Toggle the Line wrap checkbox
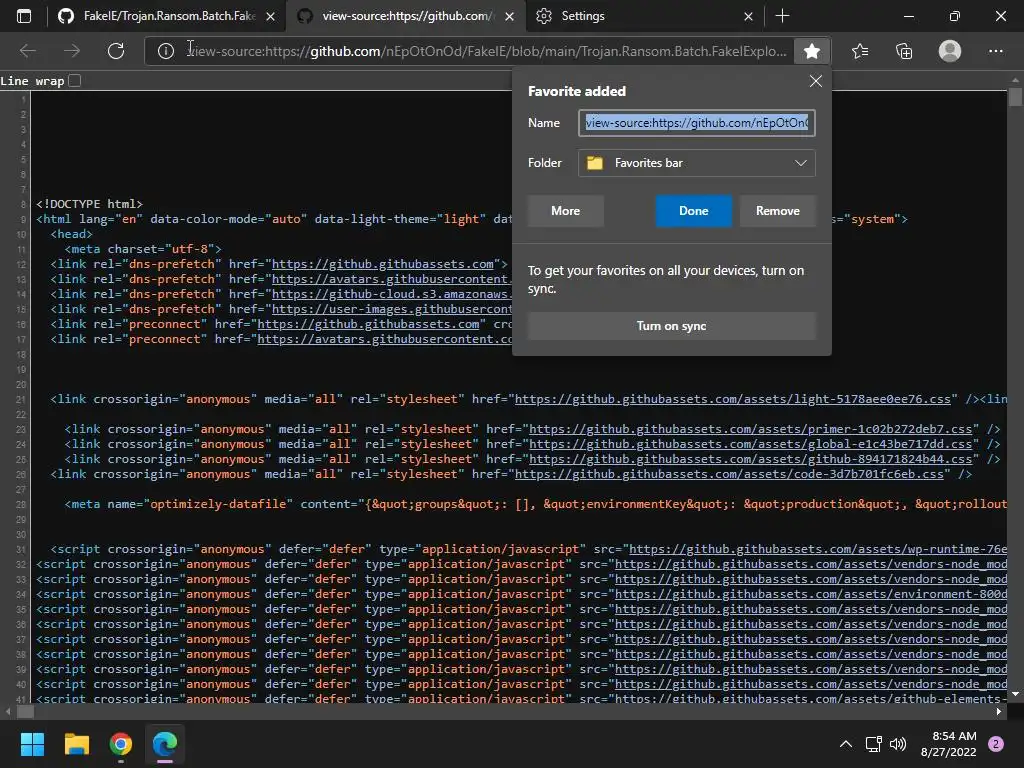1024x768 pixels. [74, 80]
